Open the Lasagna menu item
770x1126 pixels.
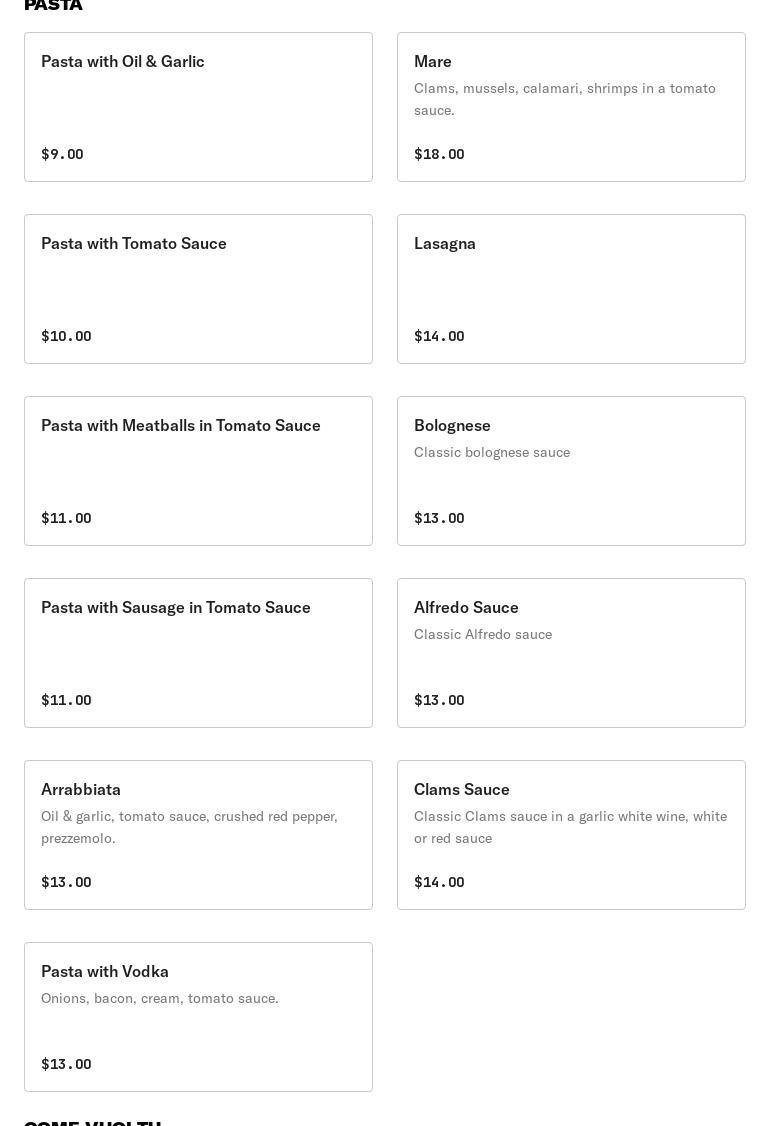pos(571,289)
